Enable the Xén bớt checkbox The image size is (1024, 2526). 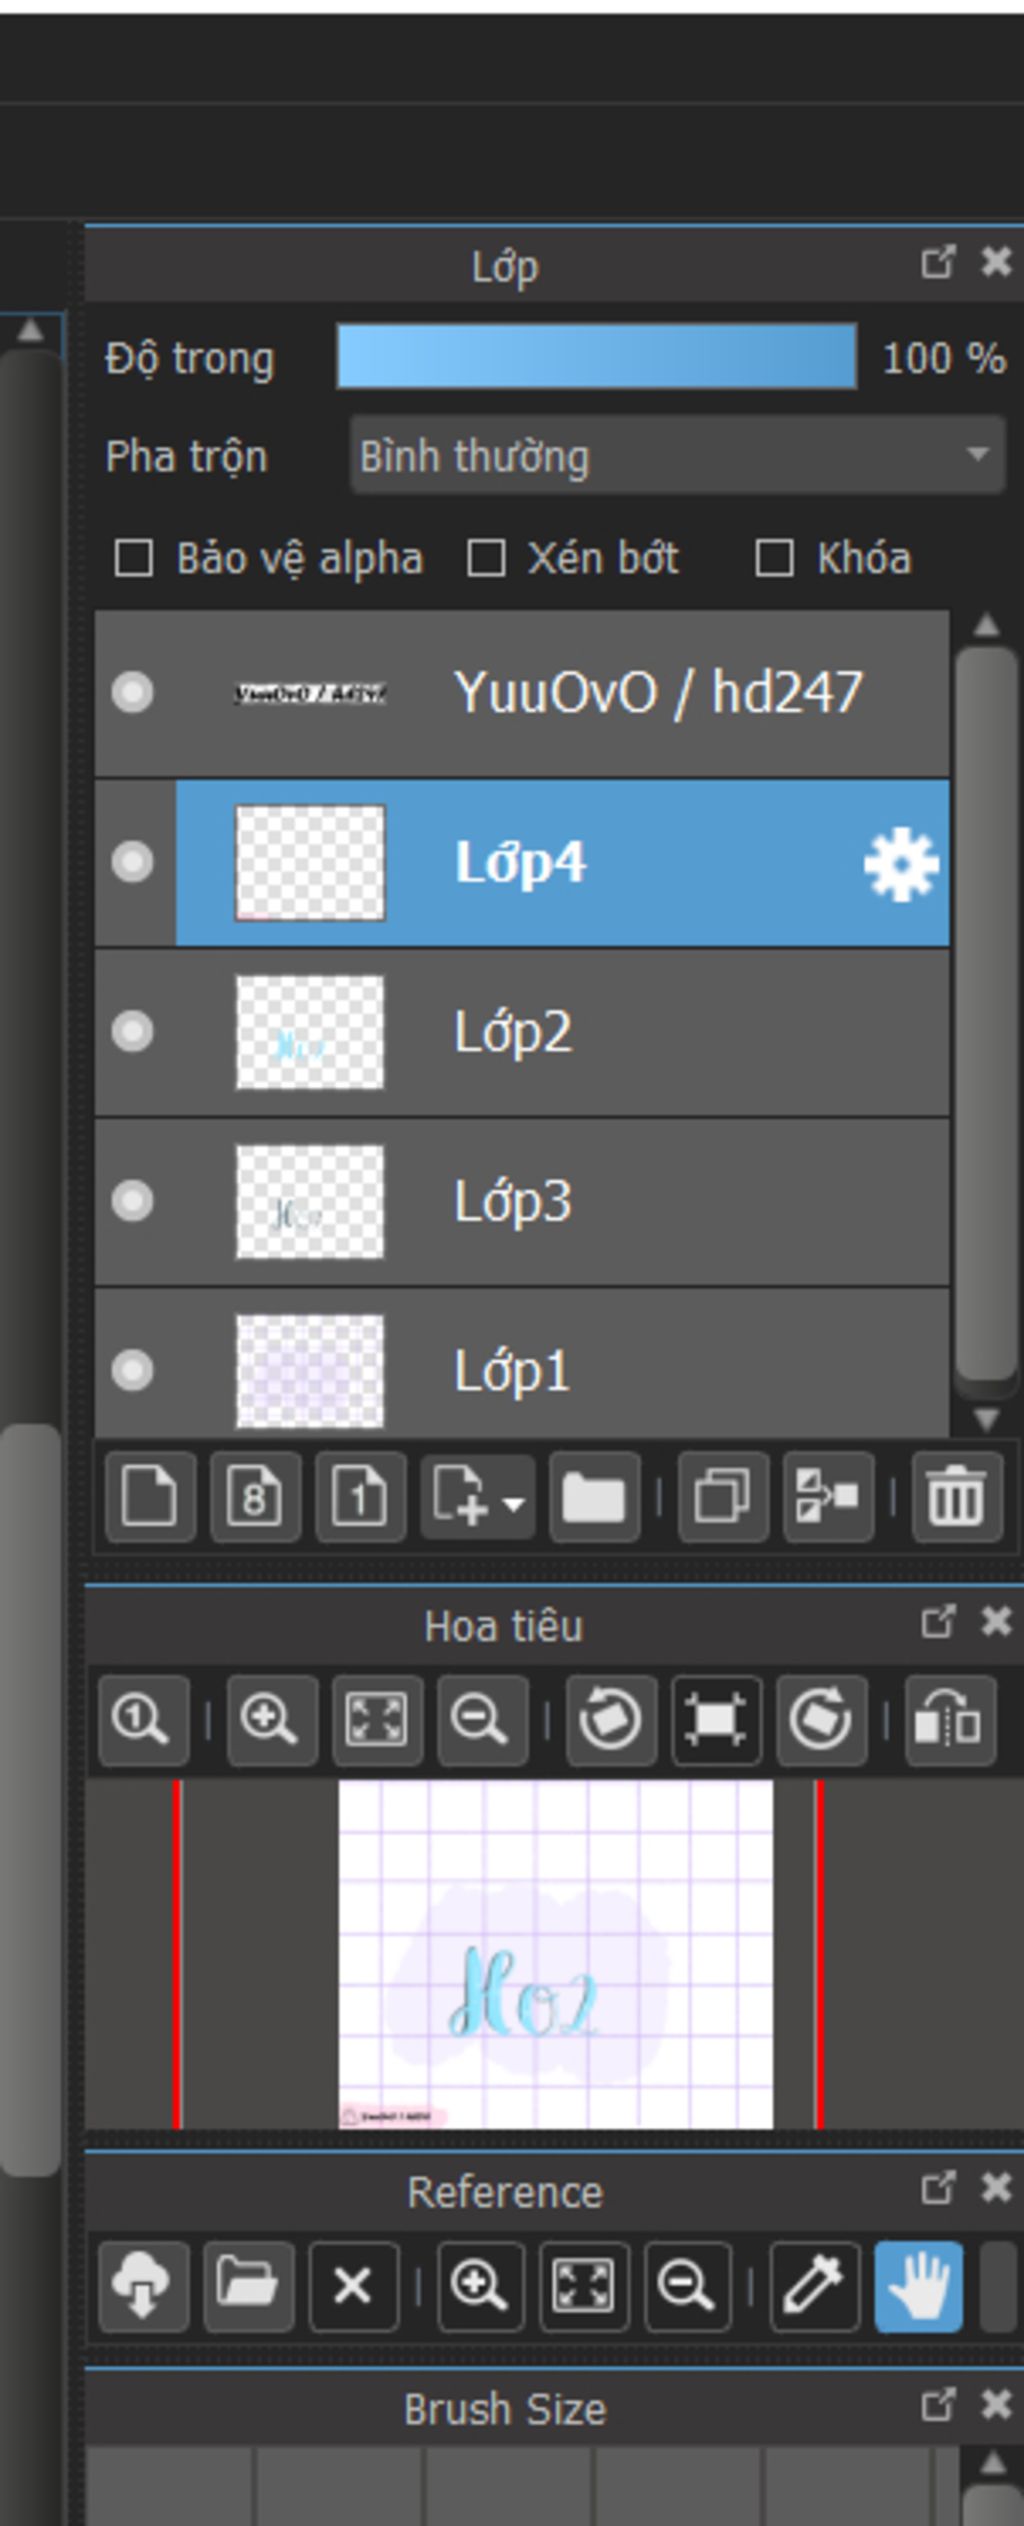coord(486,558)
